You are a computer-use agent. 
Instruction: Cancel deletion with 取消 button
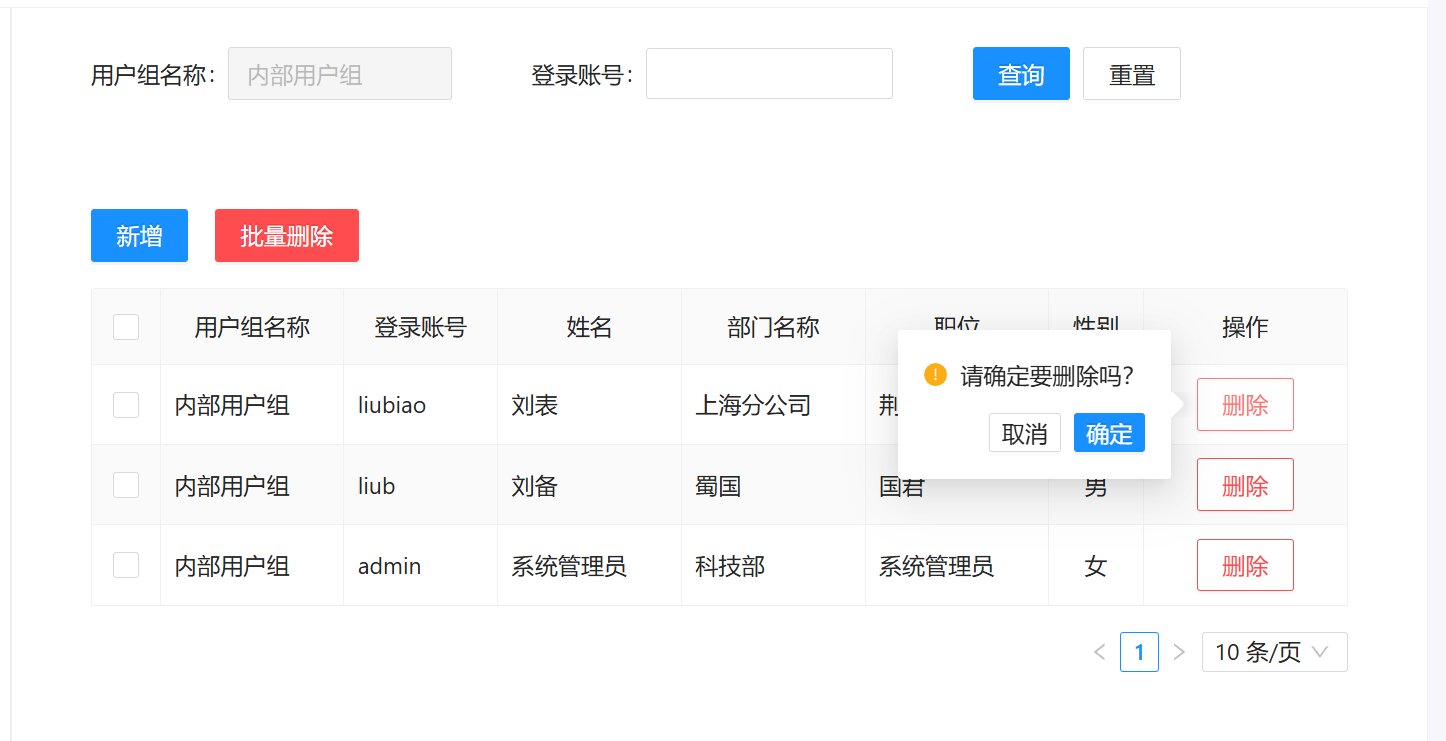pos(1024,433)
